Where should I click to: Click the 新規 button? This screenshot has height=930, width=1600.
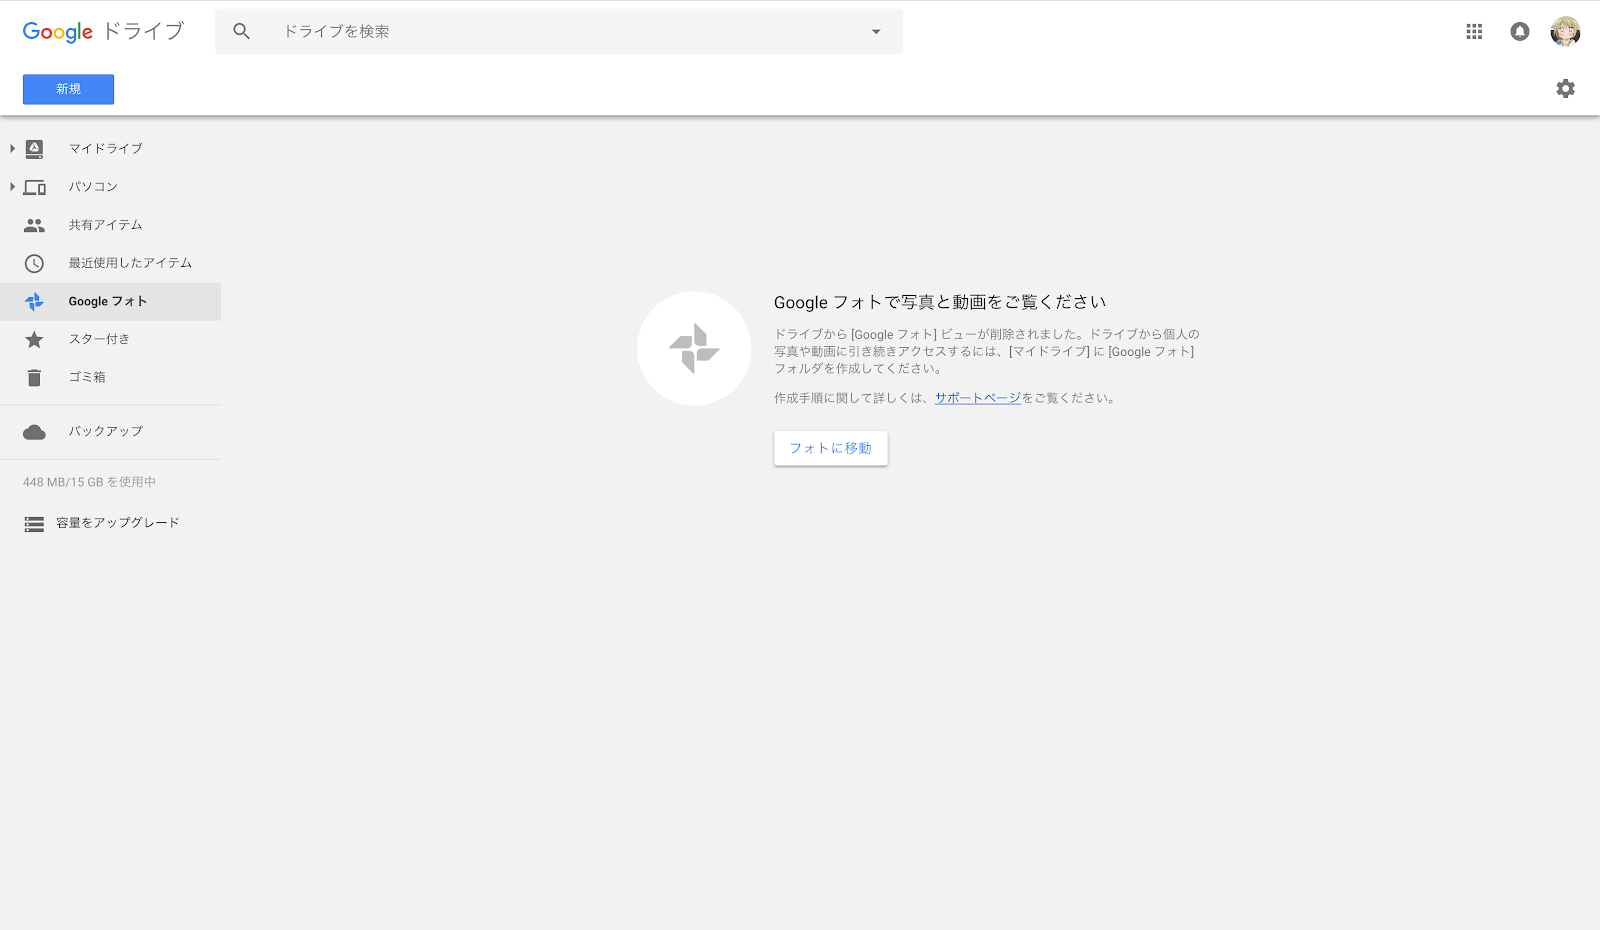tap(68, 89)
